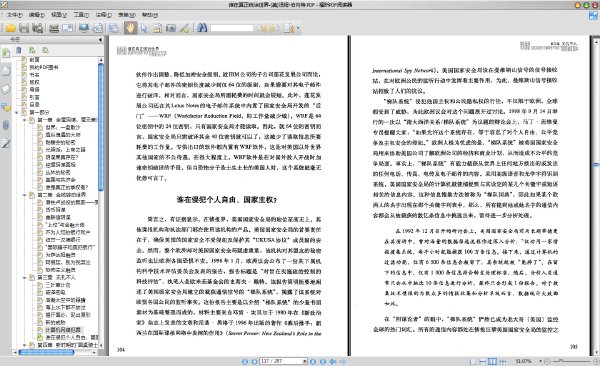Select the 版权 bookmark

coord(34,82)
